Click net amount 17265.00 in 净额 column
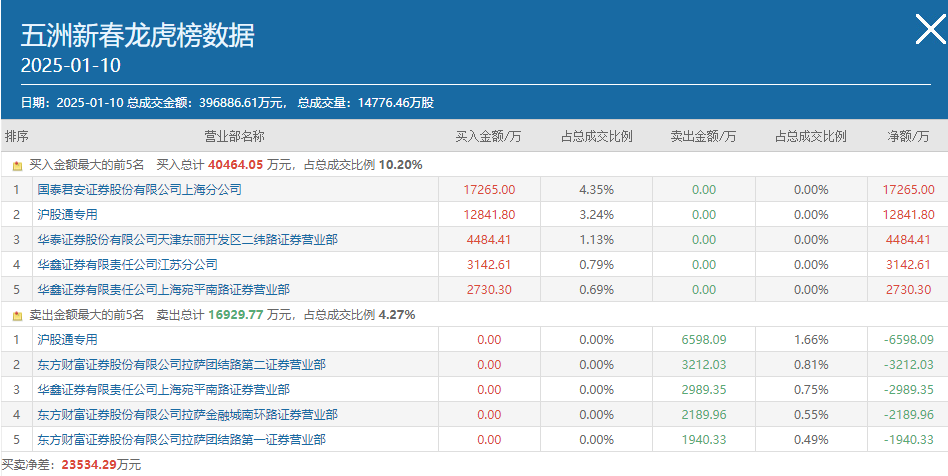The height and width of the screenshot is (476, 948). click(908, 190)
